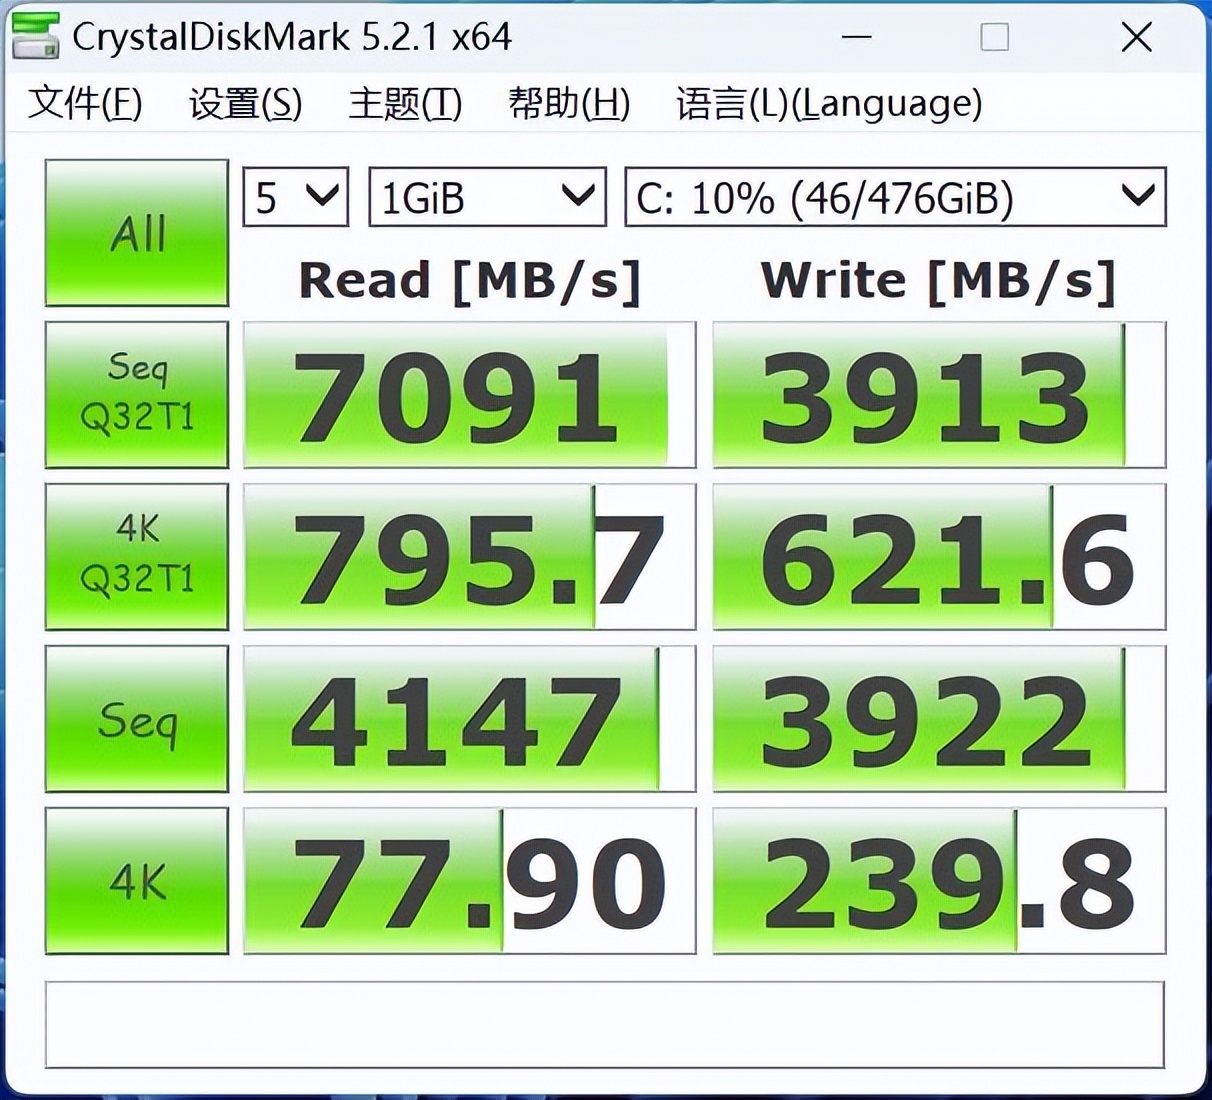
Task: Select the Seq read value 4147
Action: [x=469, y=719]
